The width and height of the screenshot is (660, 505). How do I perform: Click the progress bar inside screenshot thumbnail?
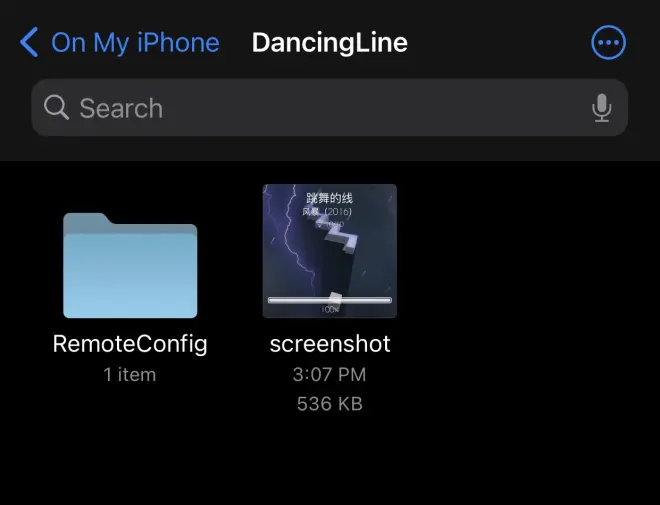(x=330, y=299)
